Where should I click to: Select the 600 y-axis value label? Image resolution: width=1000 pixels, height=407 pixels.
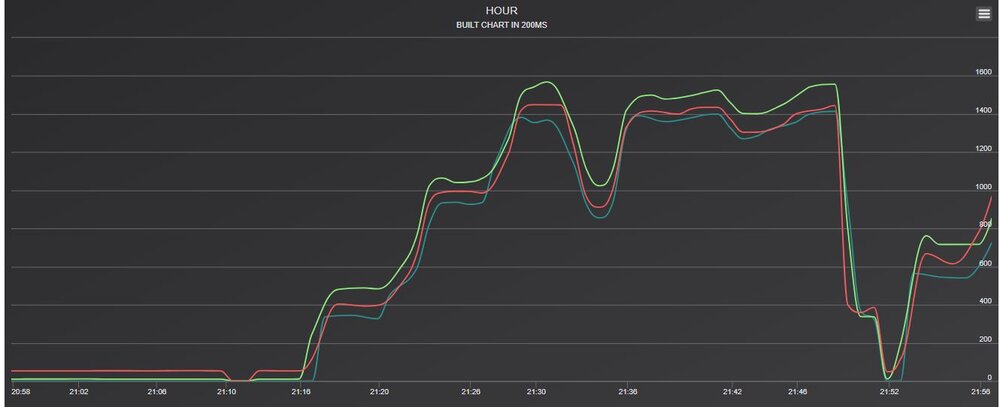pyautogui.click(x=982, y=264)
